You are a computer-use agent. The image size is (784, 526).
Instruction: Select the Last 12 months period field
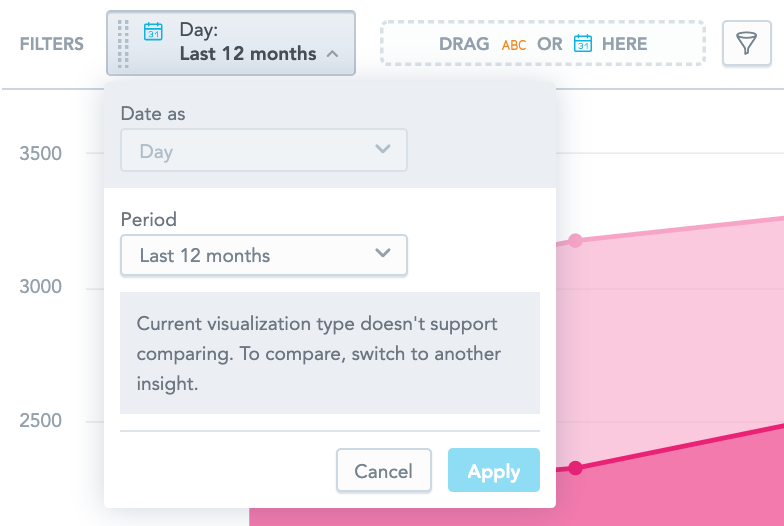[x=250, y=255]
